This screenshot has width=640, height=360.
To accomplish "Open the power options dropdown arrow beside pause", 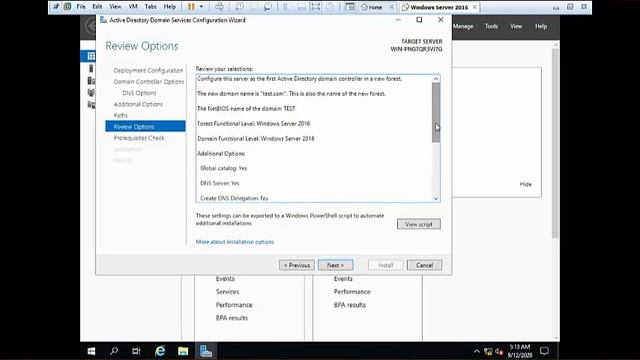I will [201, 7].
